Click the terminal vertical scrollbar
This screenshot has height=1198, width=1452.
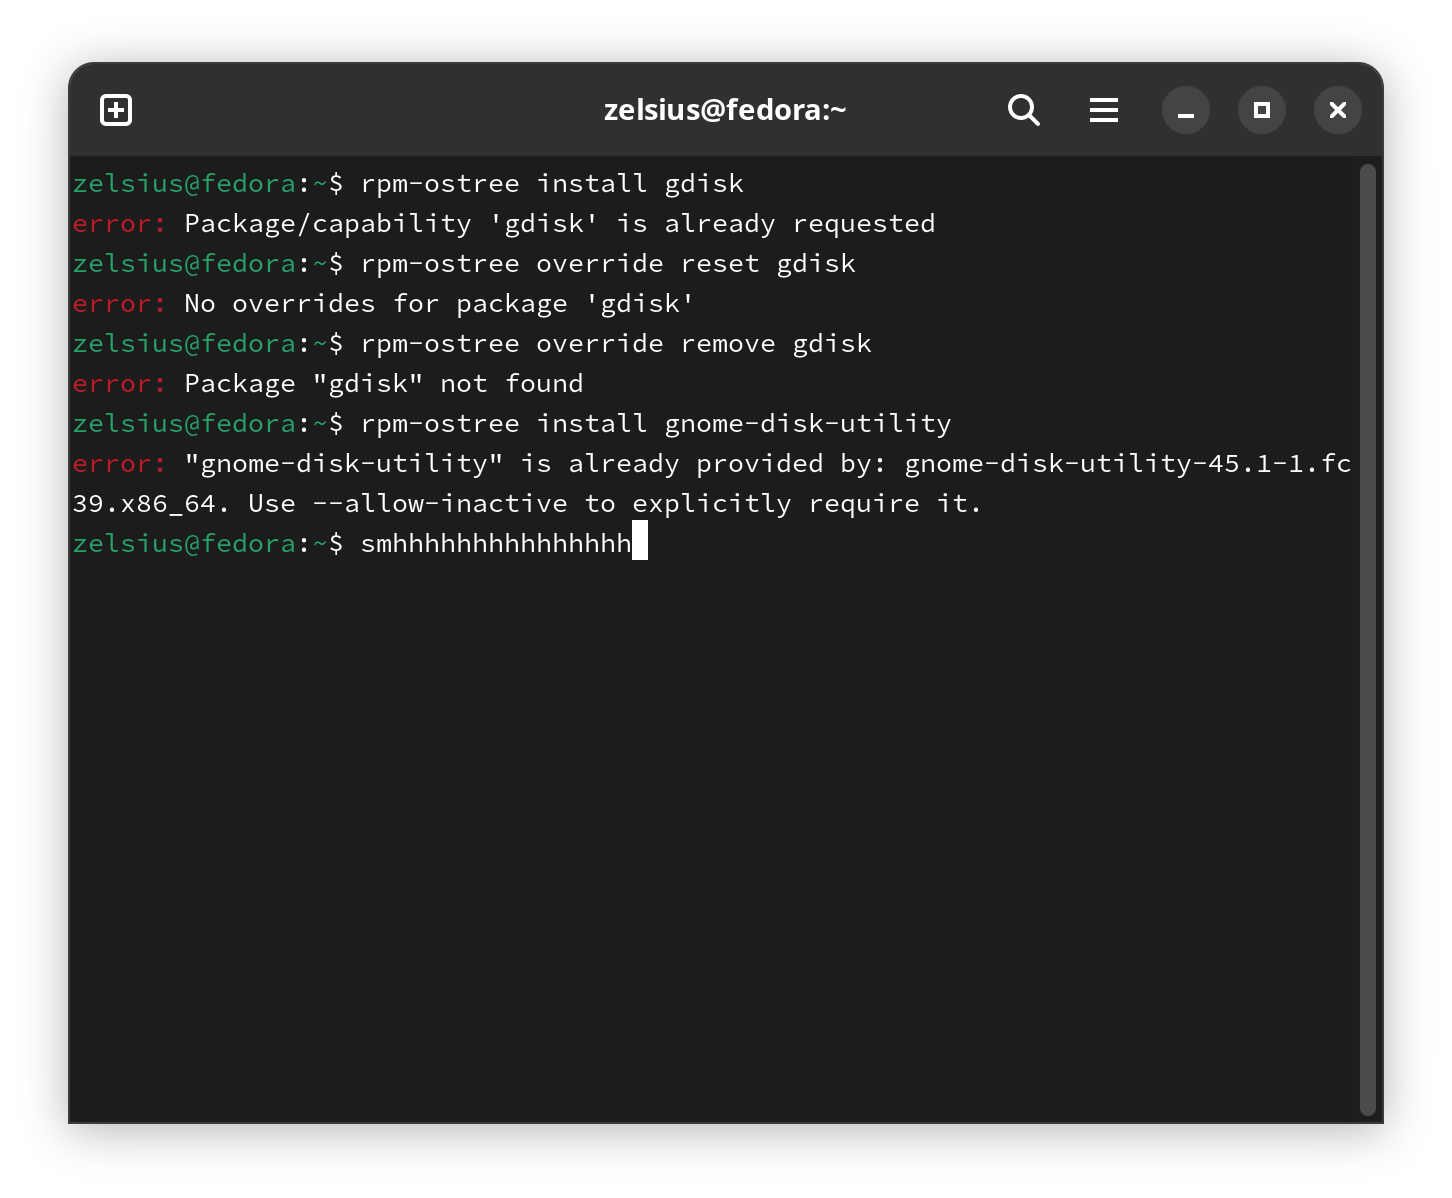1367,640
